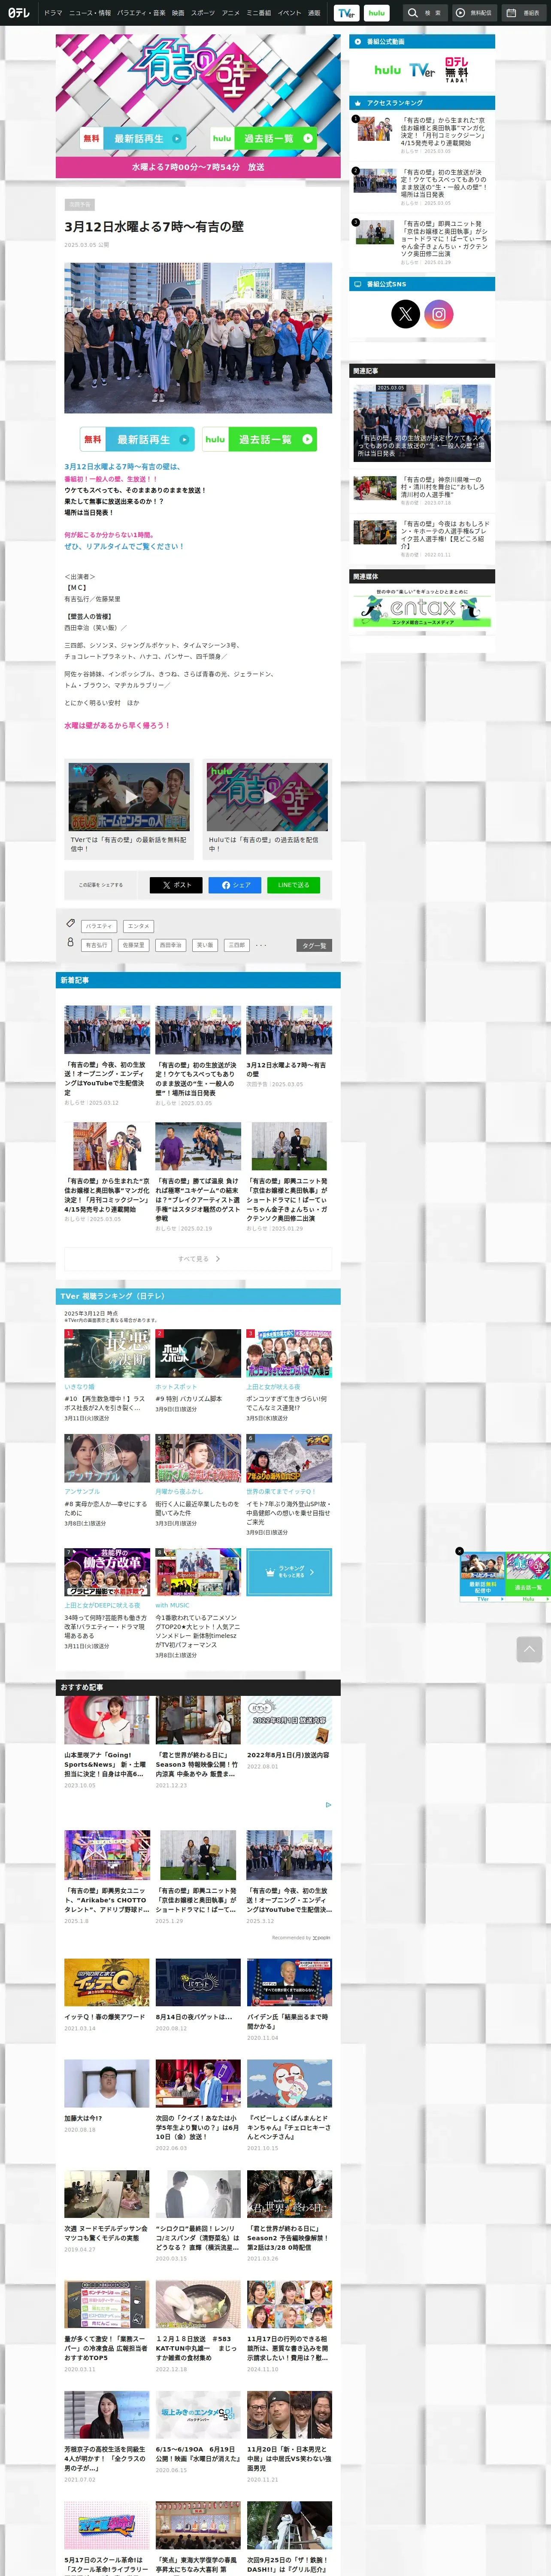This screenshot has width=551, height=2576.
Task: Open 過去話一覧 Hulu floating banner
Action: tap(528, 1576)
